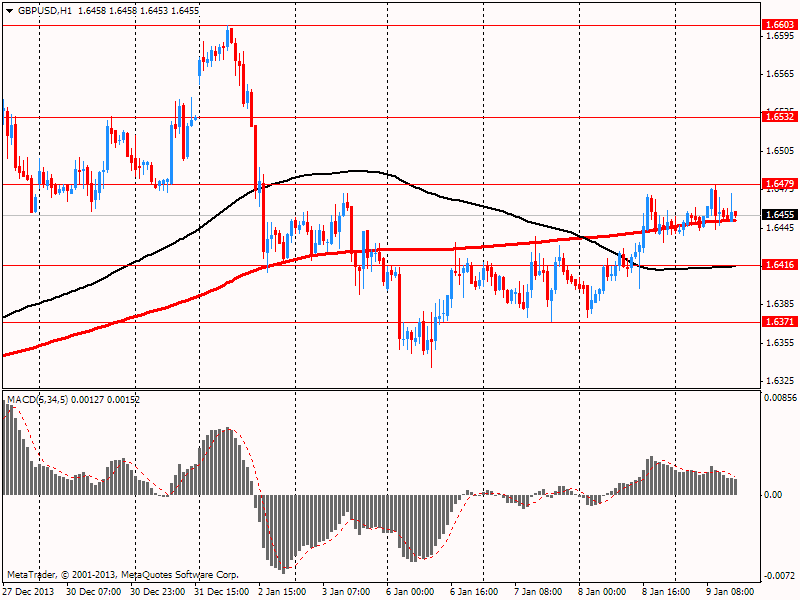Click the 0.00 MACD zero level value

[x=773, y=495]
